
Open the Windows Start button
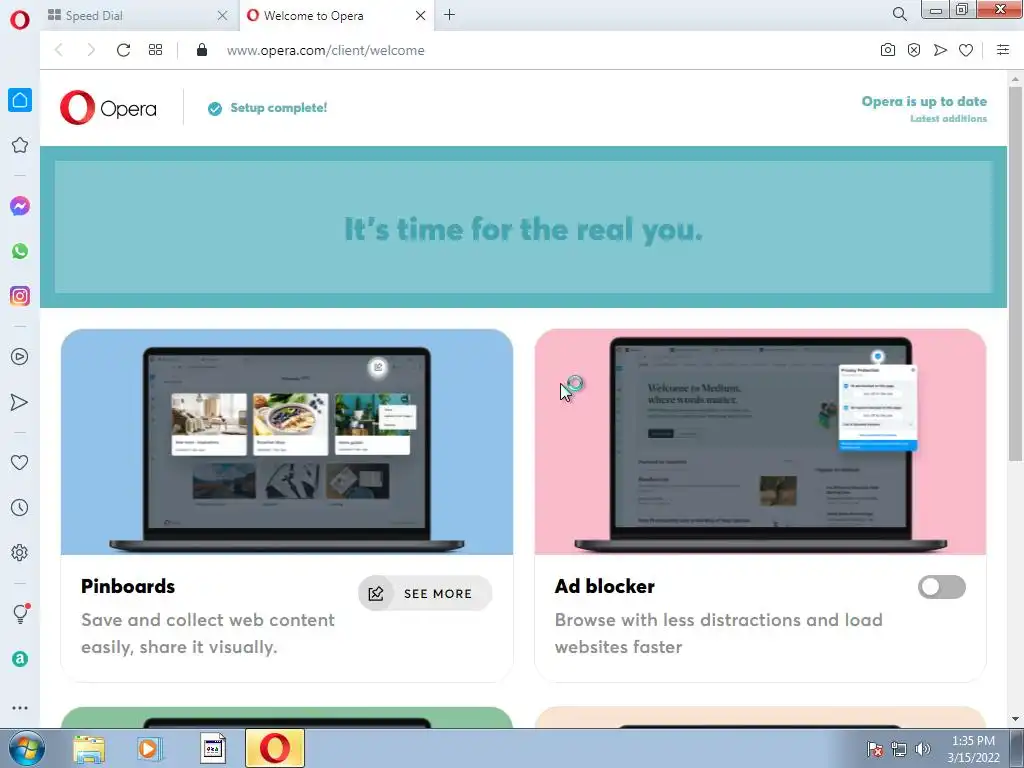[x=26, y=748]
